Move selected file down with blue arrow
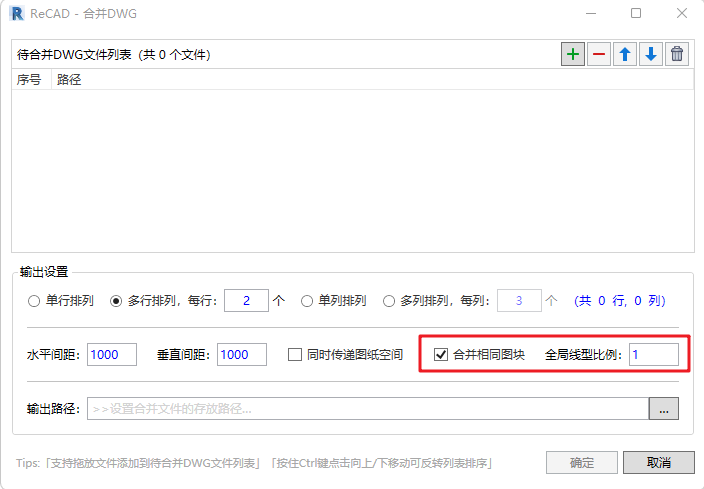 tap(651, 54)
